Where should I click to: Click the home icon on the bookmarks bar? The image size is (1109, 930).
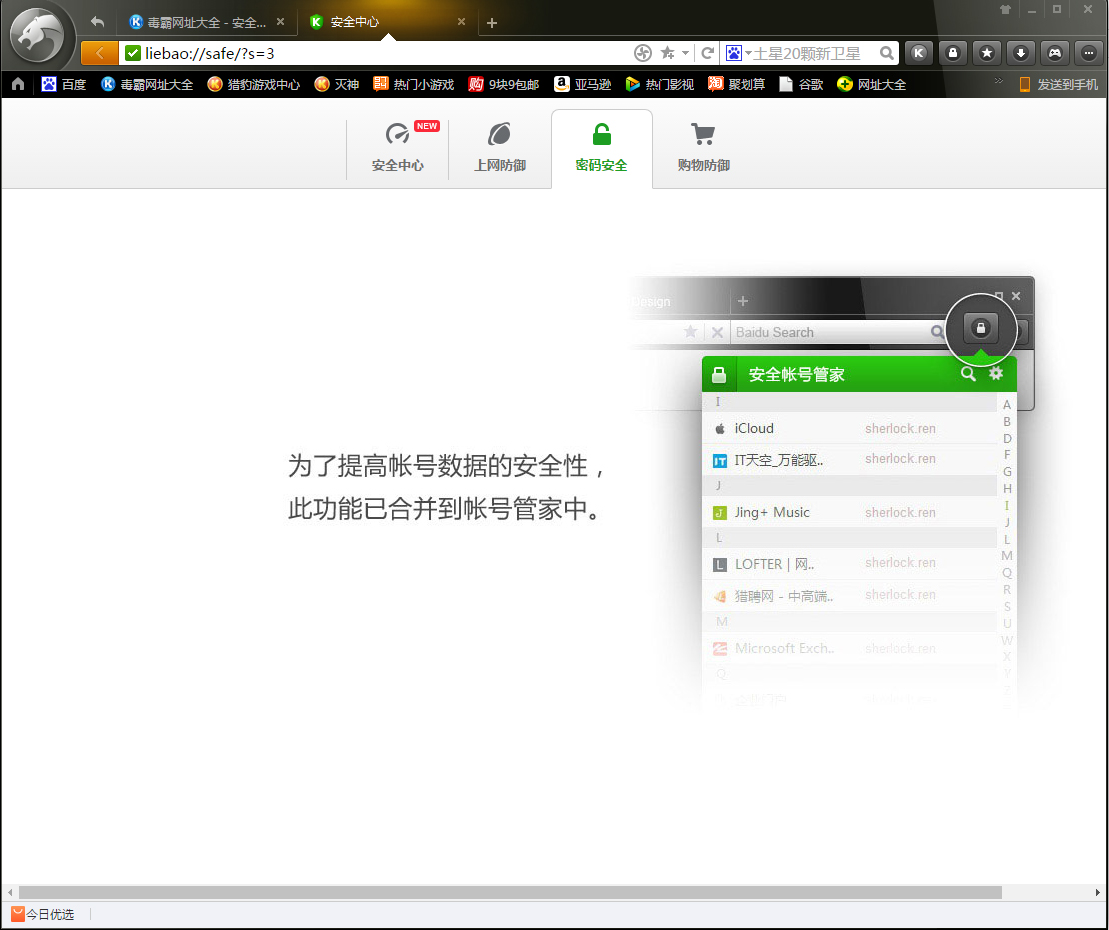[x=17, y=84]
